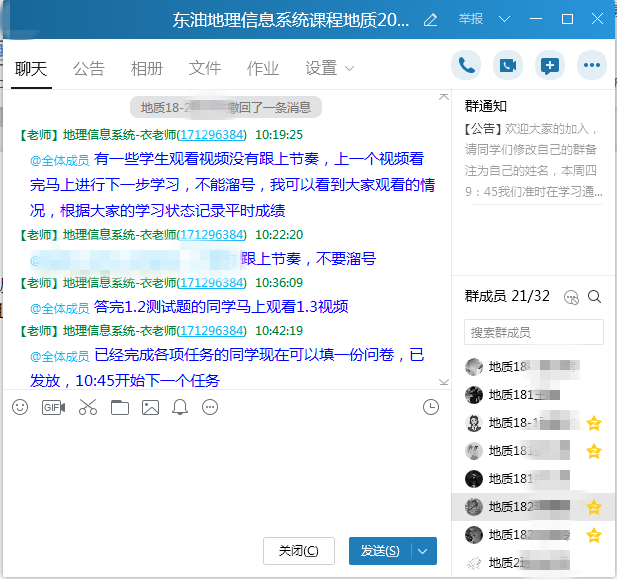
Task: Click the bell notification icon in the input toolbar
Action: tap(180, 407)
